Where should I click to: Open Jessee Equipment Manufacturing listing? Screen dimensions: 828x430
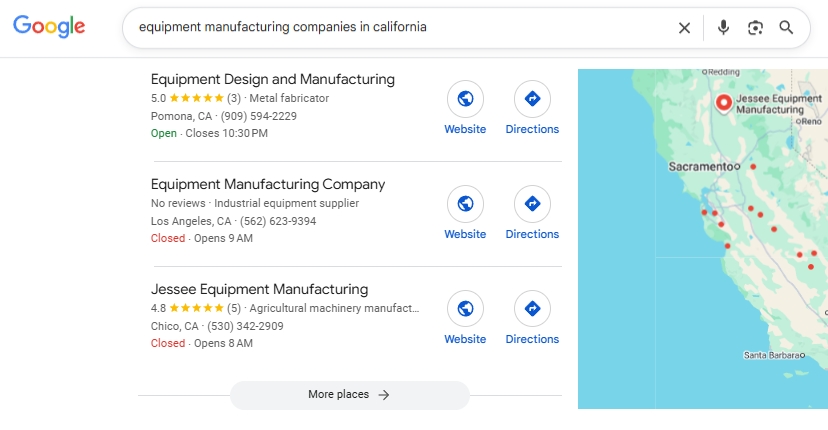[259, 289]
